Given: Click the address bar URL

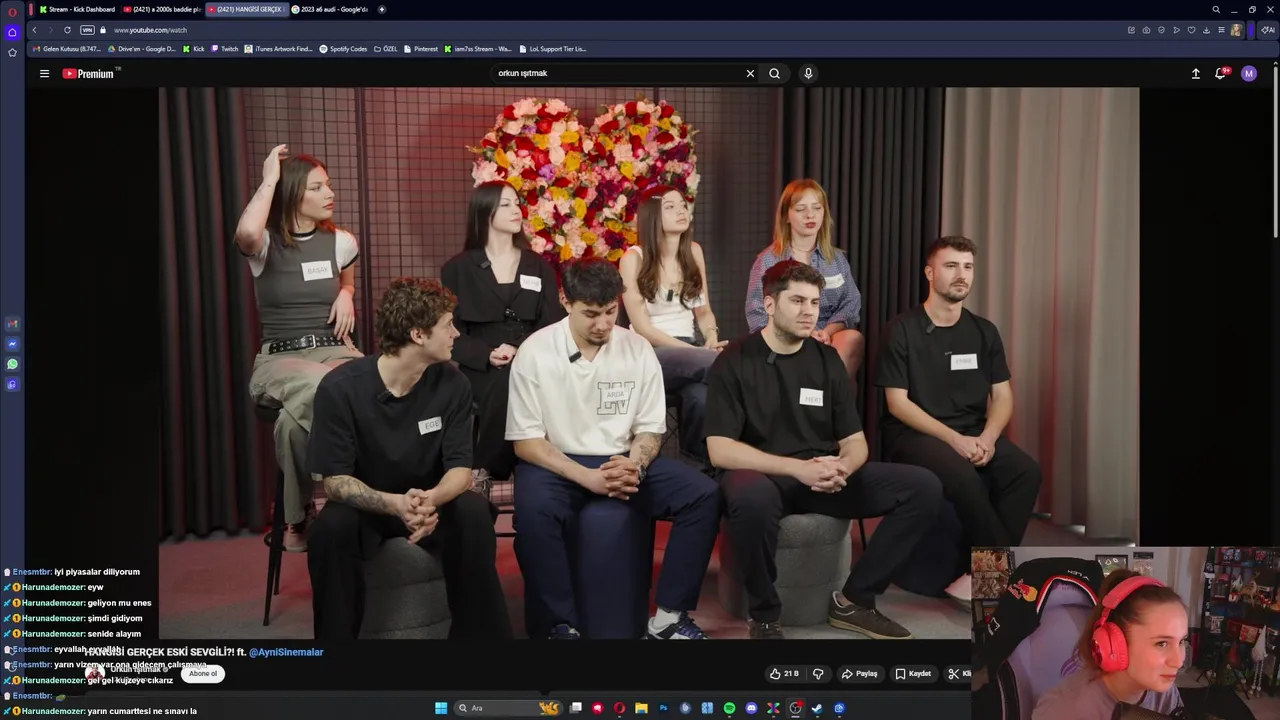Looking at the screenshot, I should (x=150, y=30).
